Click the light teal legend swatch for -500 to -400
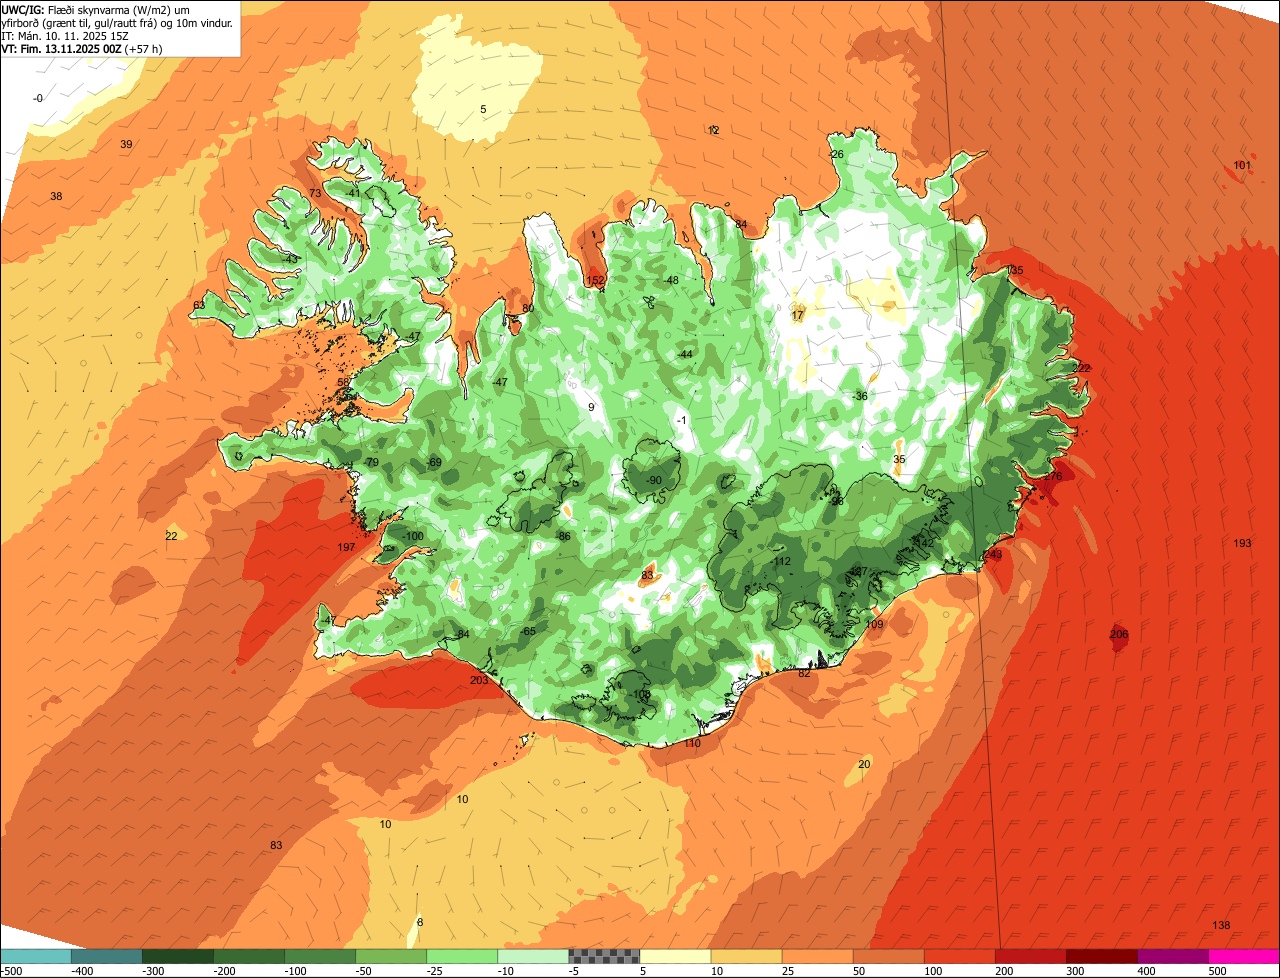Viewport: 1280px width, 978px height. [36, 956]
